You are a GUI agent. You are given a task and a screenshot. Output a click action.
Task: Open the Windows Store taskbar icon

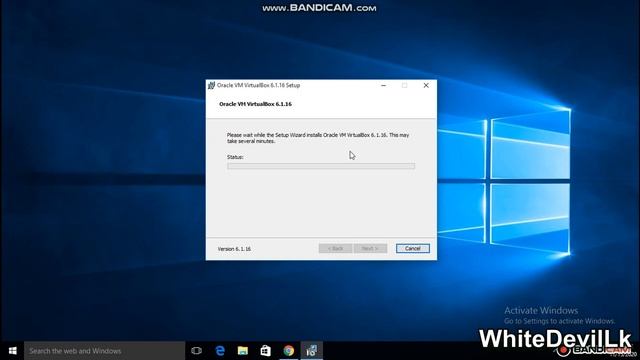[x=266, y=351]
